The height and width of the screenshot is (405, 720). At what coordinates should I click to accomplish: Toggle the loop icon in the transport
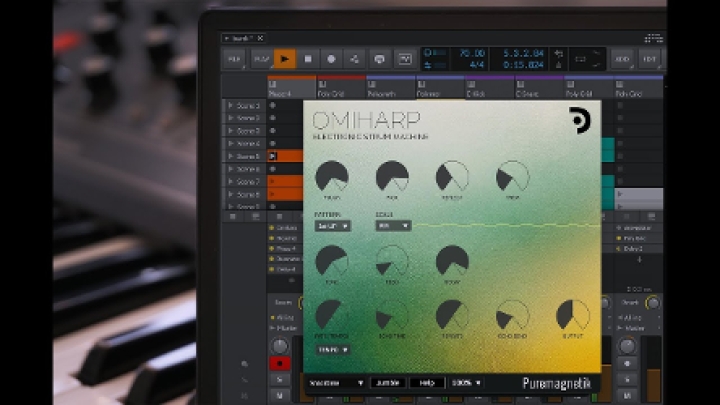(379, 59)
